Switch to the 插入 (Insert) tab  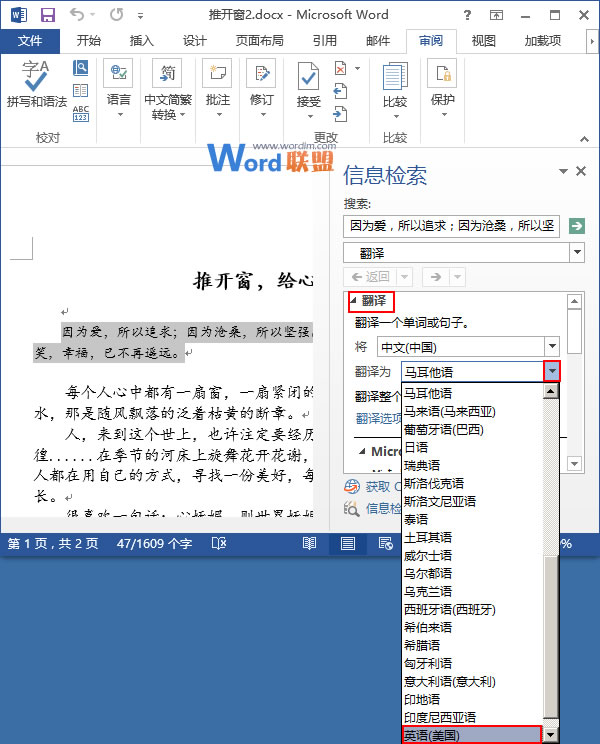point(142,41)
